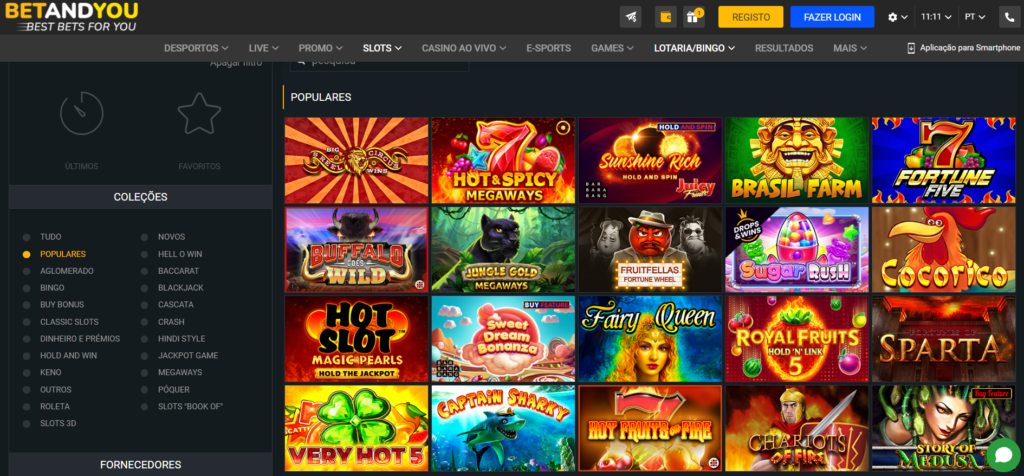
Task: Open the Telegram paper-plane icon in header
Action: coord(630,17)
